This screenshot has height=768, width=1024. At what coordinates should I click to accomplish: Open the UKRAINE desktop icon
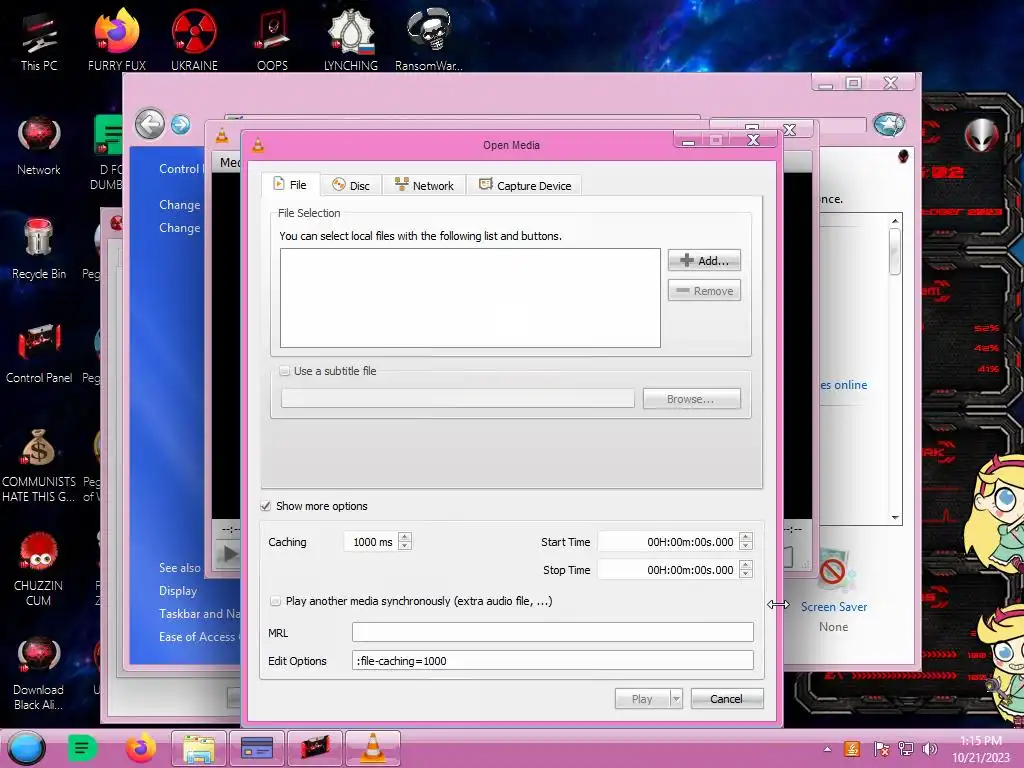[x=194, y=40]
